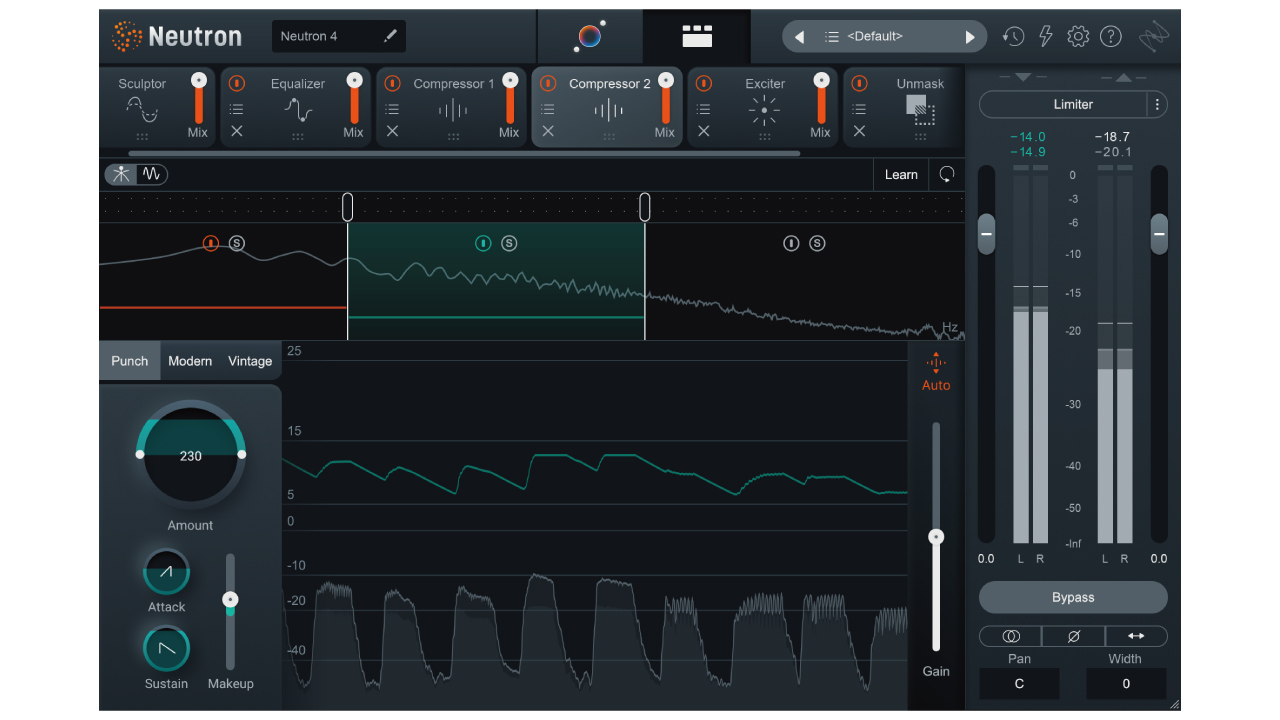Remove the Compressor 2 module with its X
1280x720 pixels.
[548, 131]
